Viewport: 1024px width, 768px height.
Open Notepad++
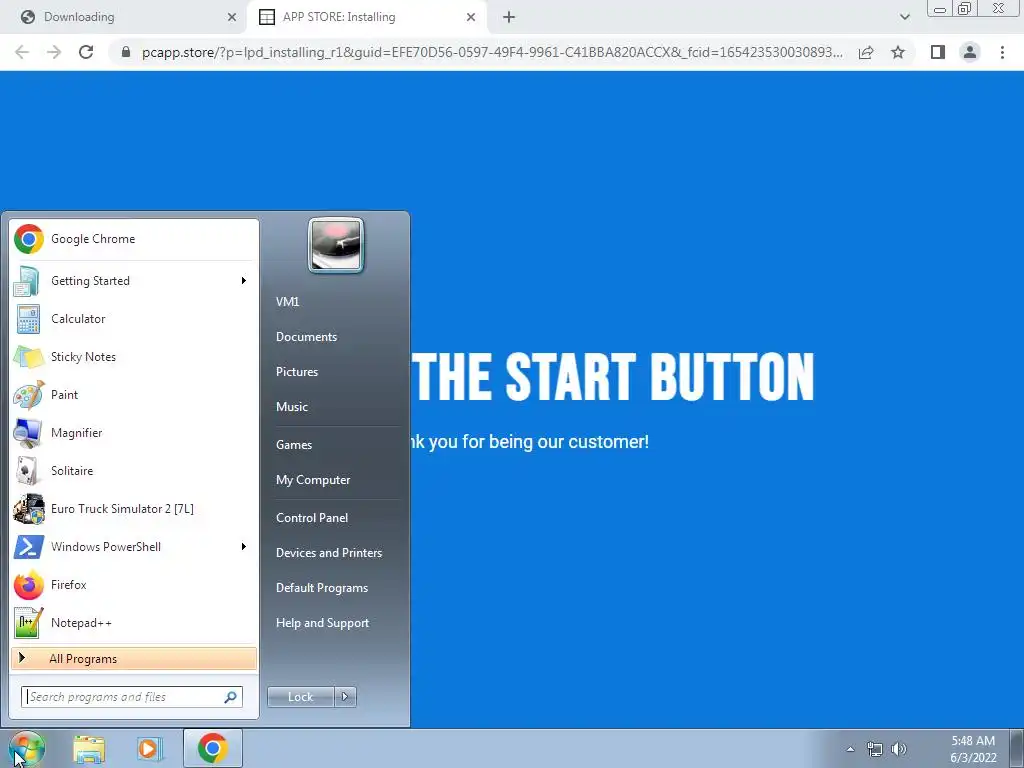(x=134, y=622)
